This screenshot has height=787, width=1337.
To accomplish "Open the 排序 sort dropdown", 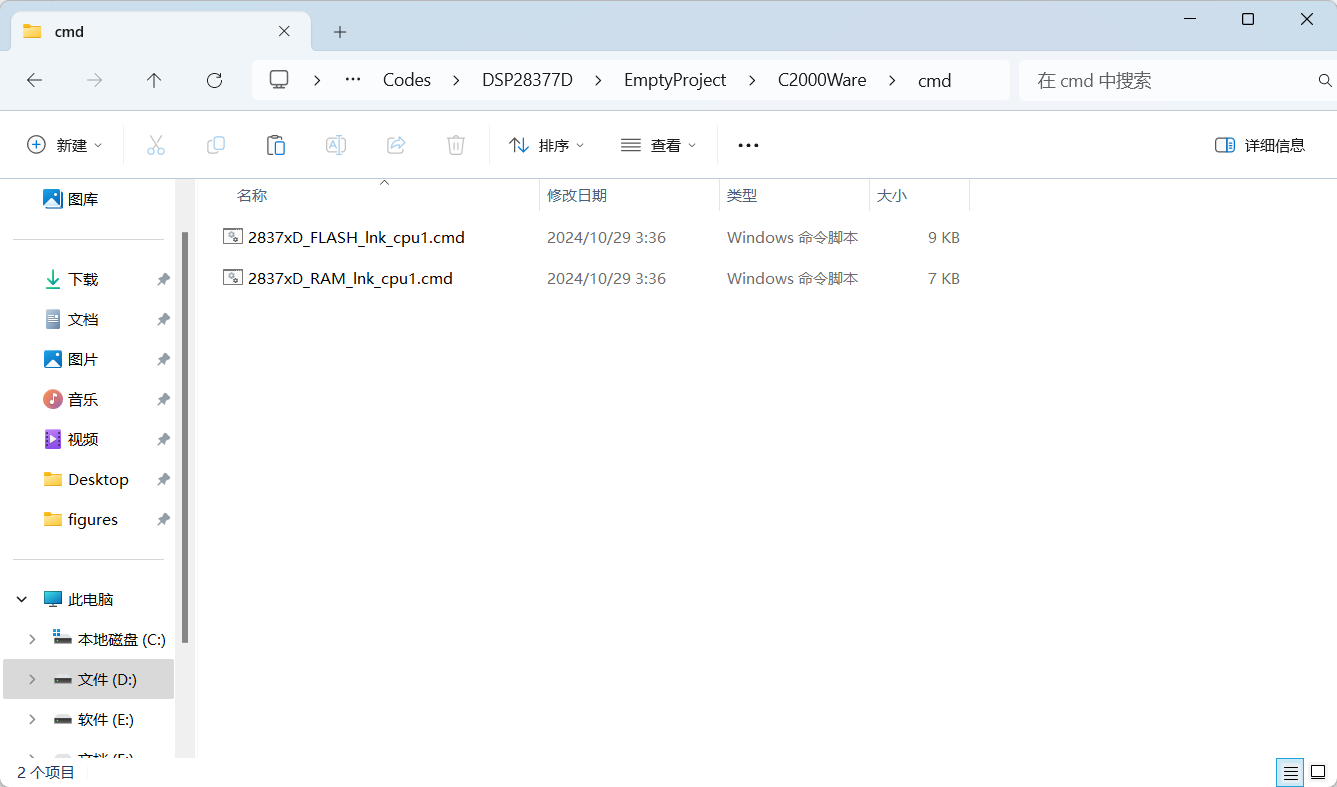I will (546, 145).
